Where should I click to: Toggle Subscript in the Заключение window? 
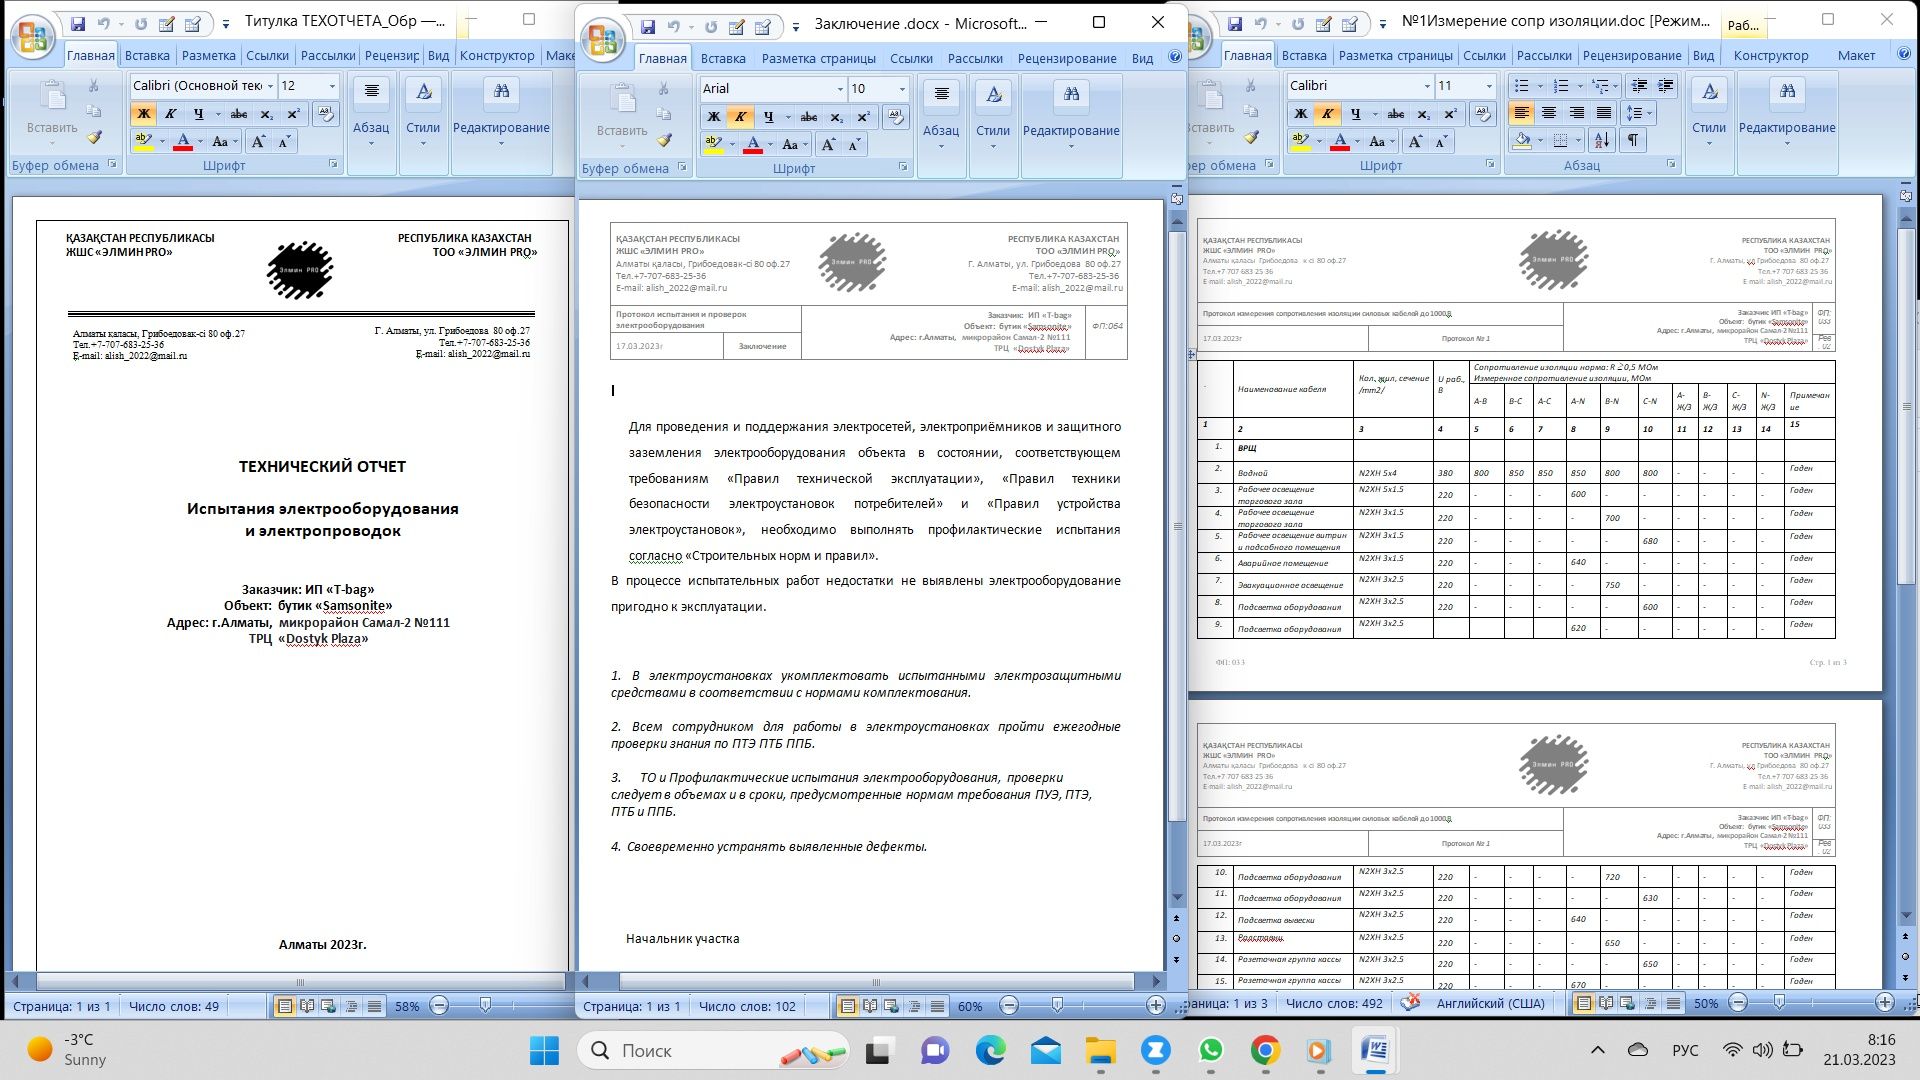click(x=837, y=117)
